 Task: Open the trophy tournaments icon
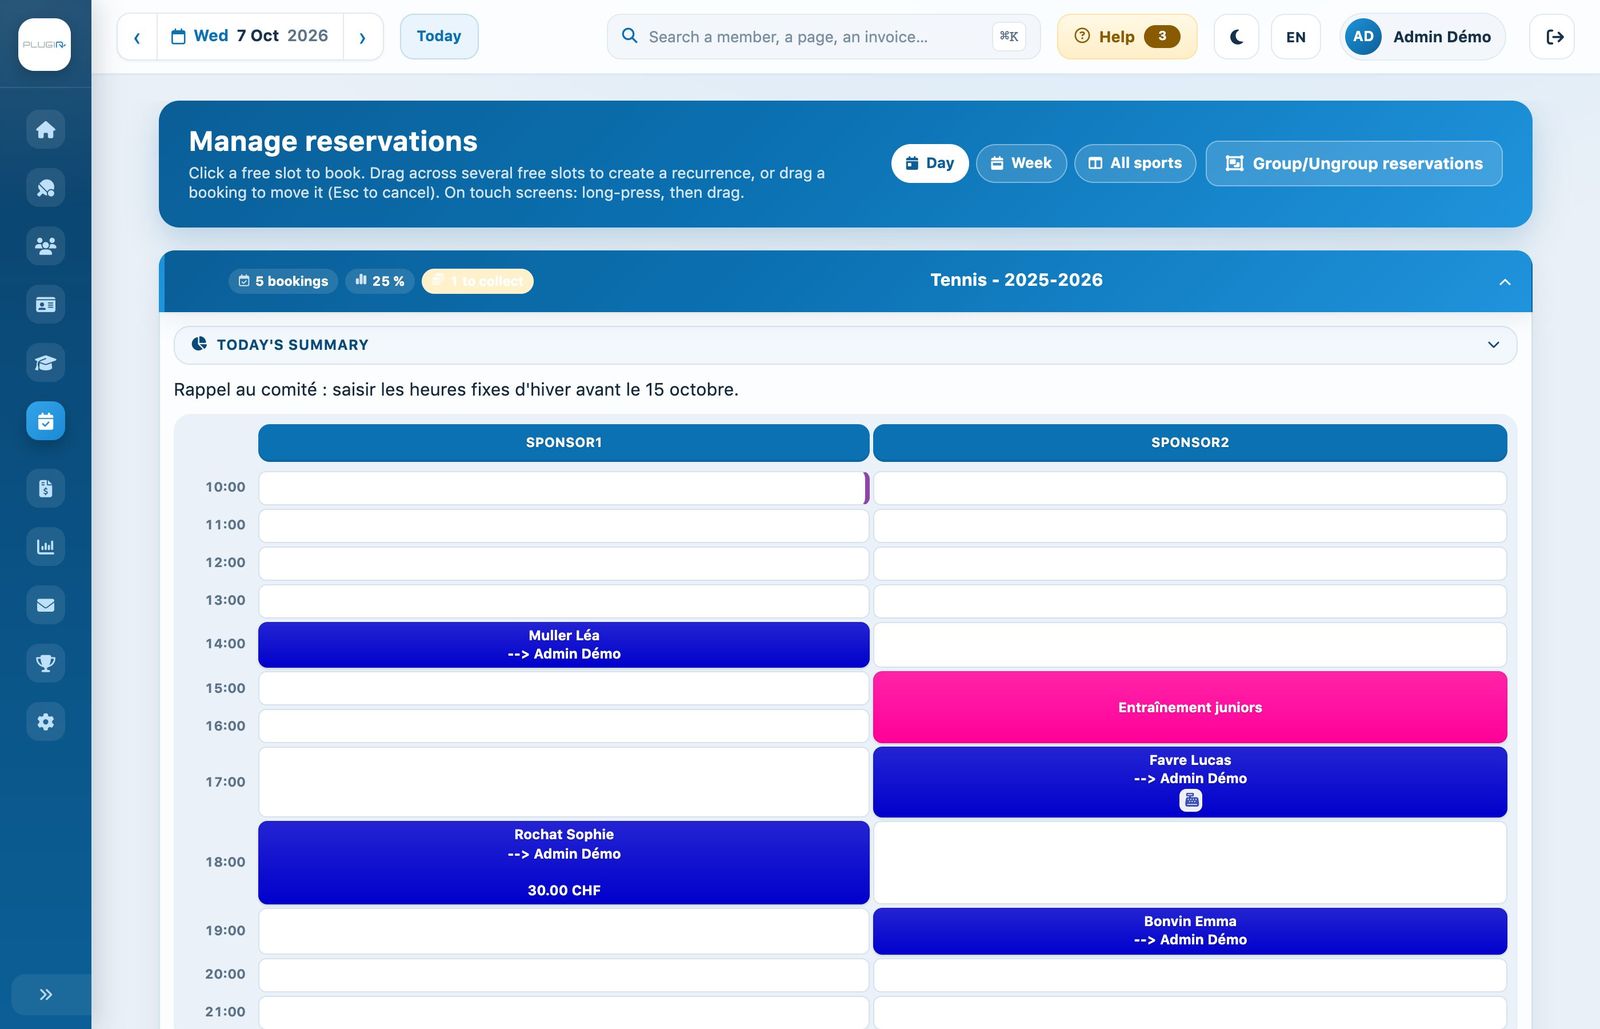tap(45, 663)
